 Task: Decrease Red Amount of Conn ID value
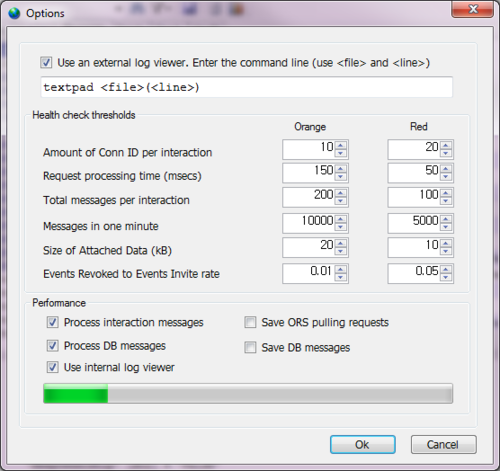pyautogui.click(x=446, y=153)
